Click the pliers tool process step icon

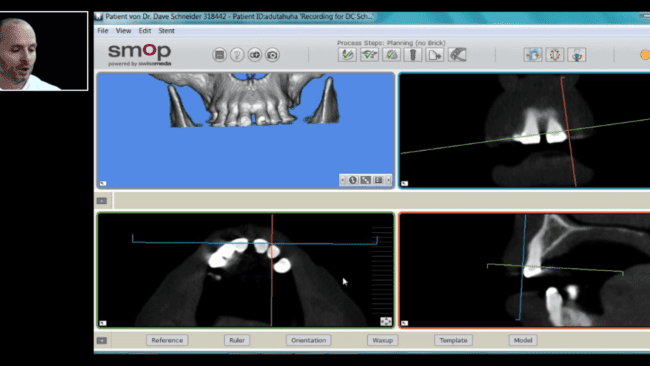(457, 55)
